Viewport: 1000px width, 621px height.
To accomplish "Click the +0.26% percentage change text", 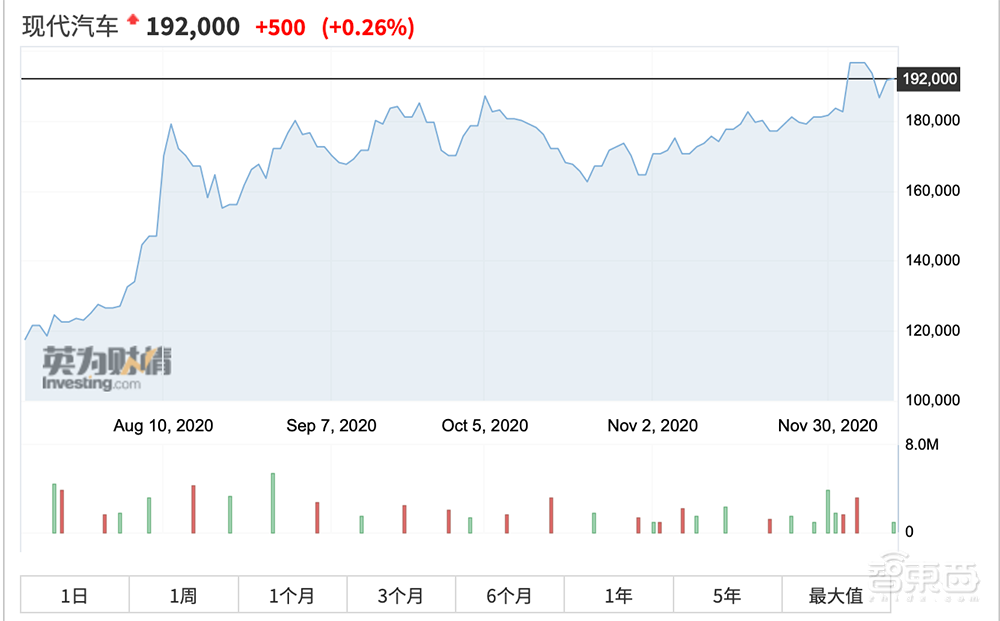I will click(x=368, y=28).
